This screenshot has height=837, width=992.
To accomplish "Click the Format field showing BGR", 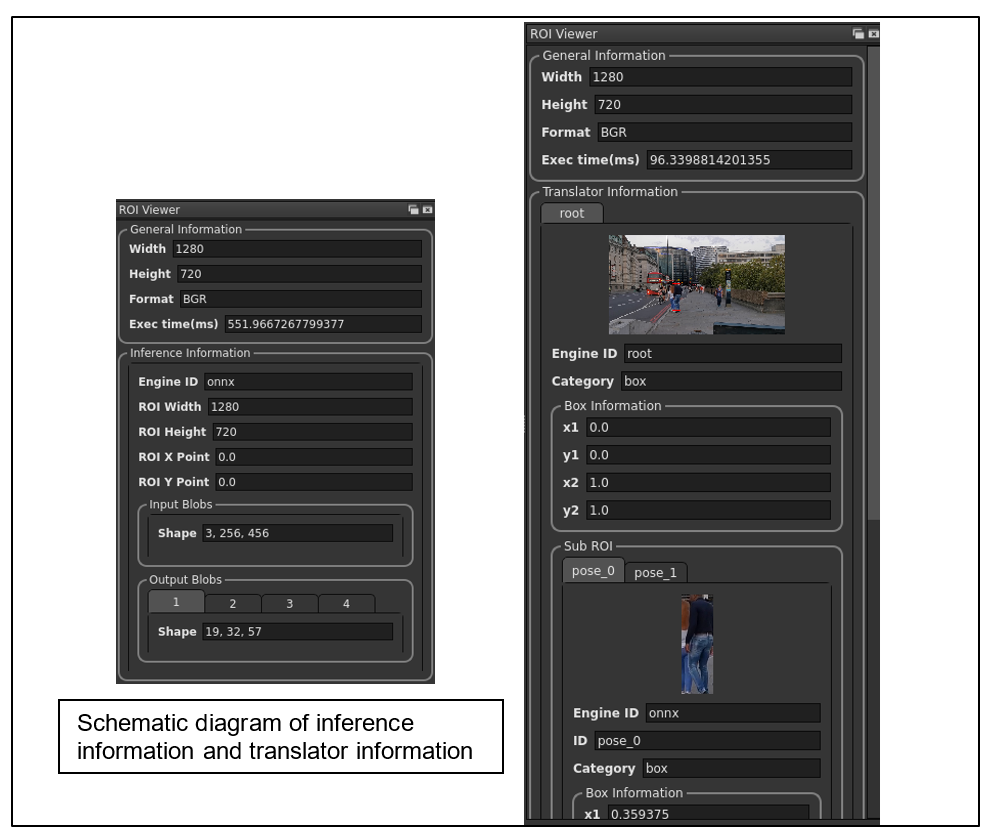I will [724, 132].
